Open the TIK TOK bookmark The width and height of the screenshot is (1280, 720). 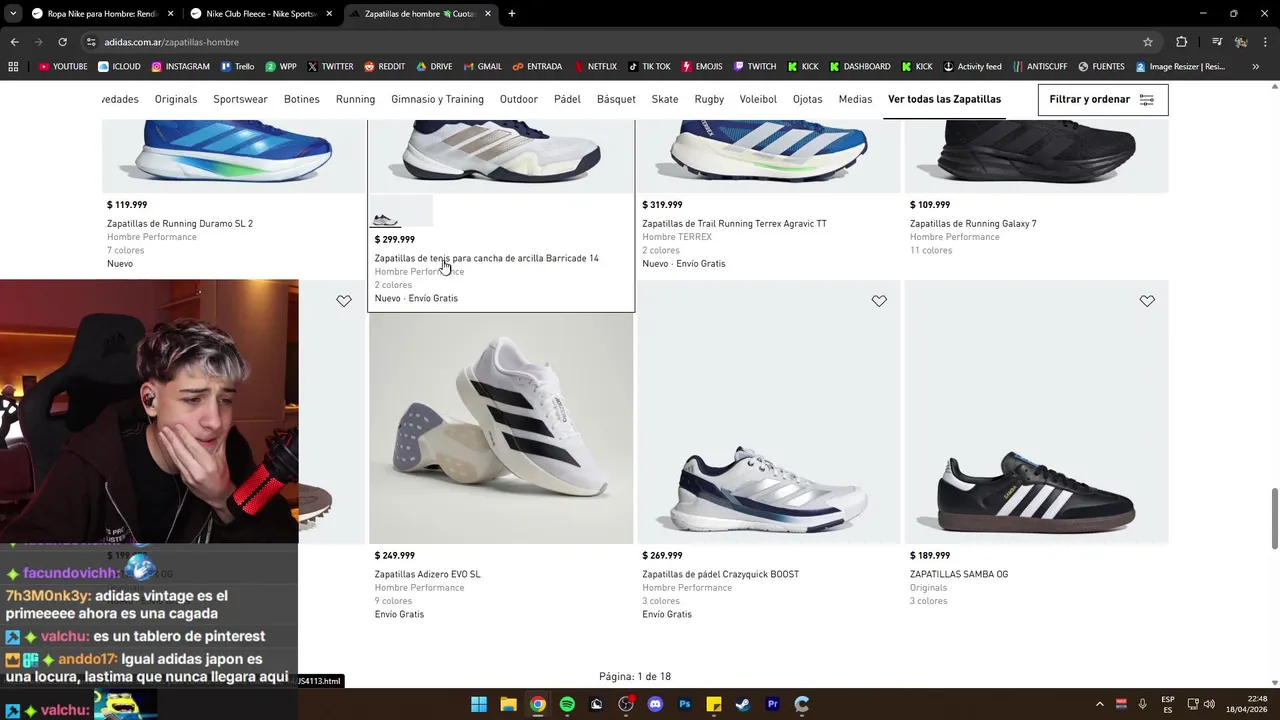(650, 67)
